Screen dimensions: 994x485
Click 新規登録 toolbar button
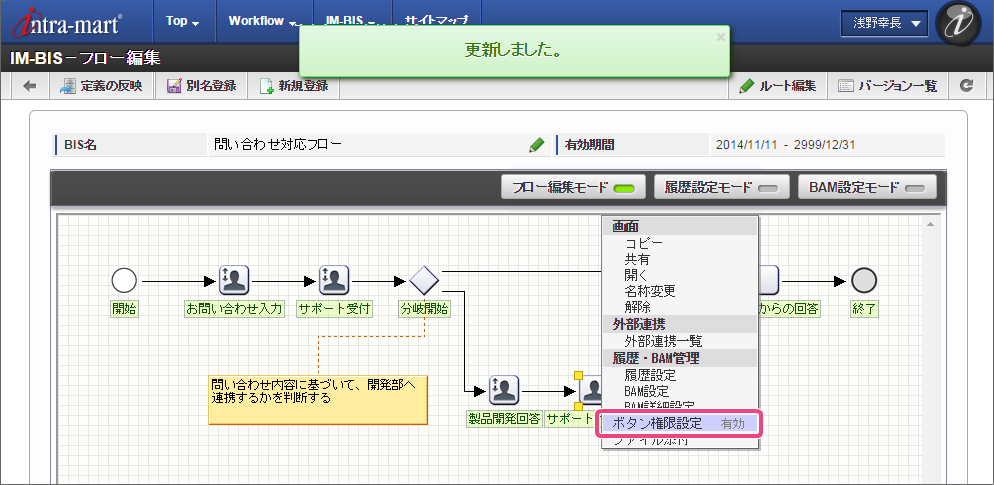point(294,86)
